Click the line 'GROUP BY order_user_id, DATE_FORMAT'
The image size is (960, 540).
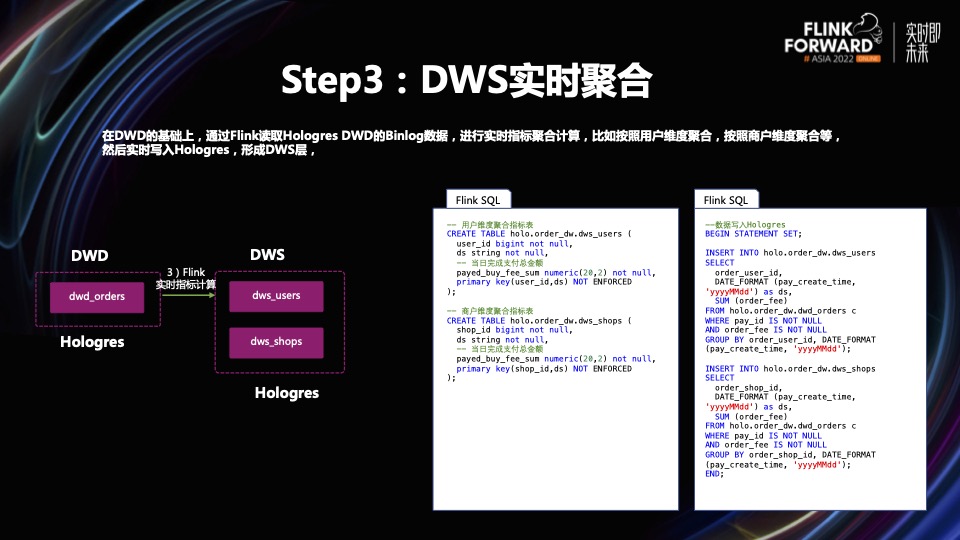pos(790,340)
